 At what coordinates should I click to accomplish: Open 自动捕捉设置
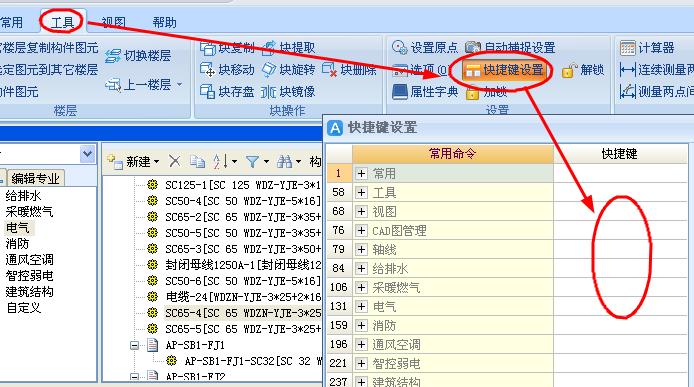click(x=510, y=47)
